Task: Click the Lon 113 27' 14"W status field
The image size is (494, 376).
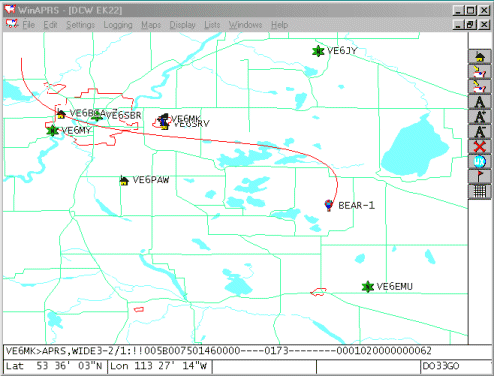Action: click(x=159, y=366)
